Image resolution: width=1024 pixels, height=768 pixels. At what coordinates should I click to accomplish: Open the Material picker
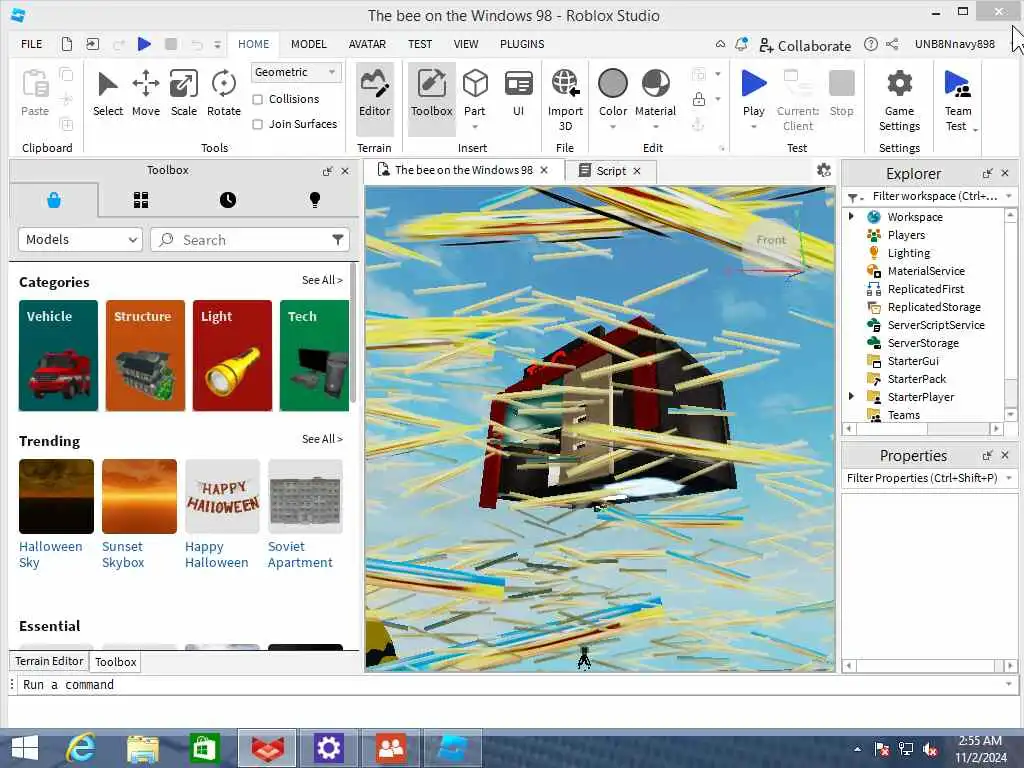pos(655,95)
